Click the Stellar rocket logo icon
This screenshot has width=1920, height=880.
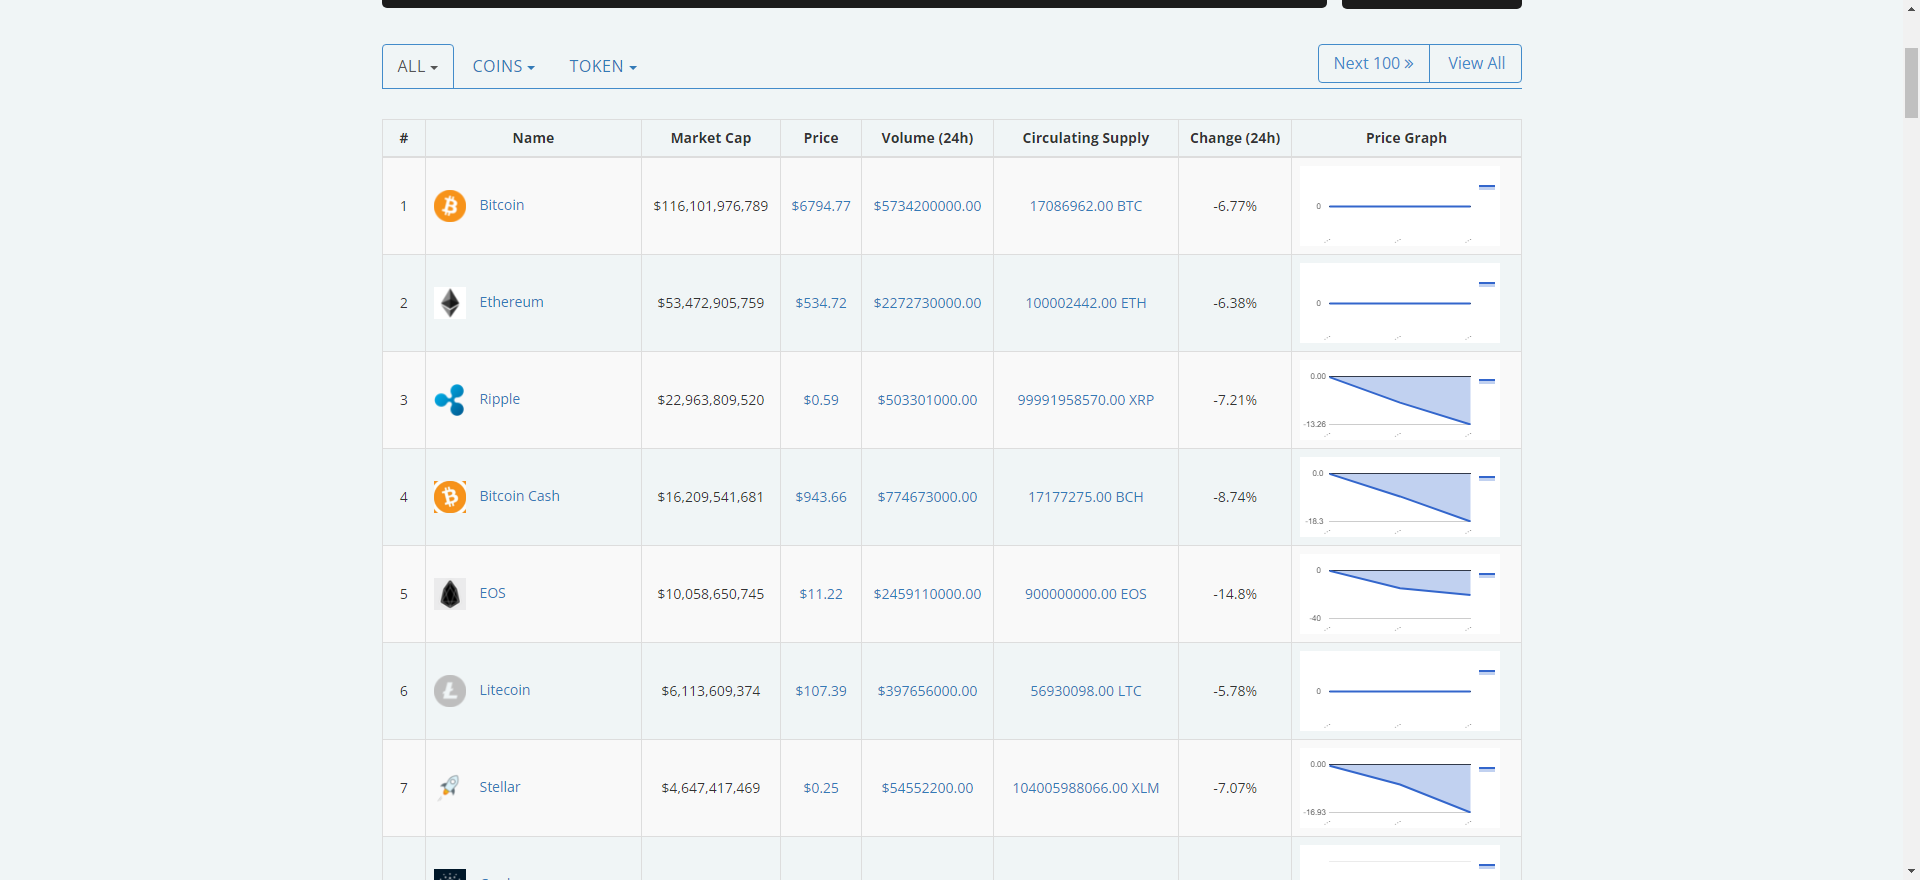(449, 788)
